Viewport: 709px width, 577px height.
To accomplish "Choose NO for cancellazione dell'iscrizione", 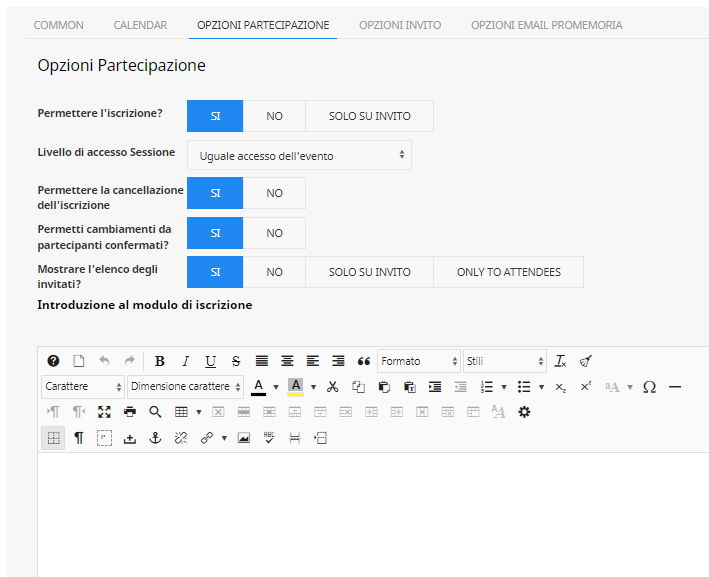I will (x=274, y=193).
